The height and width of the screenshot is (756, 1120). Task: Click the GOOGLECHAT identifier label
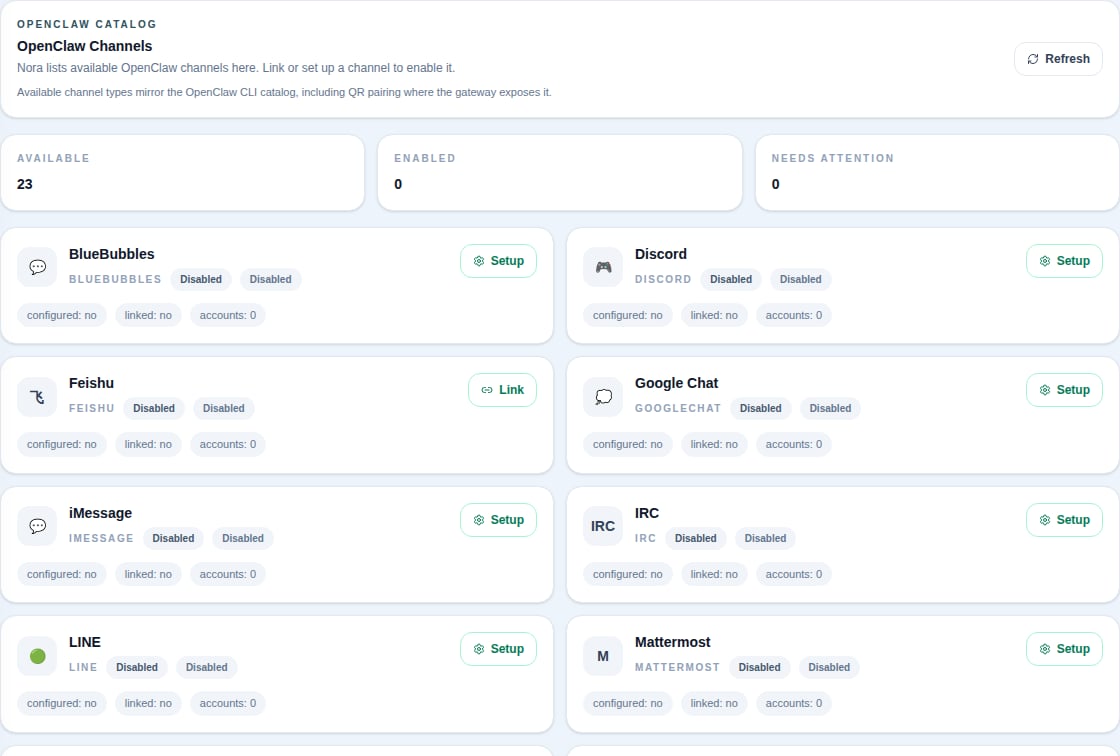[677, 409]
